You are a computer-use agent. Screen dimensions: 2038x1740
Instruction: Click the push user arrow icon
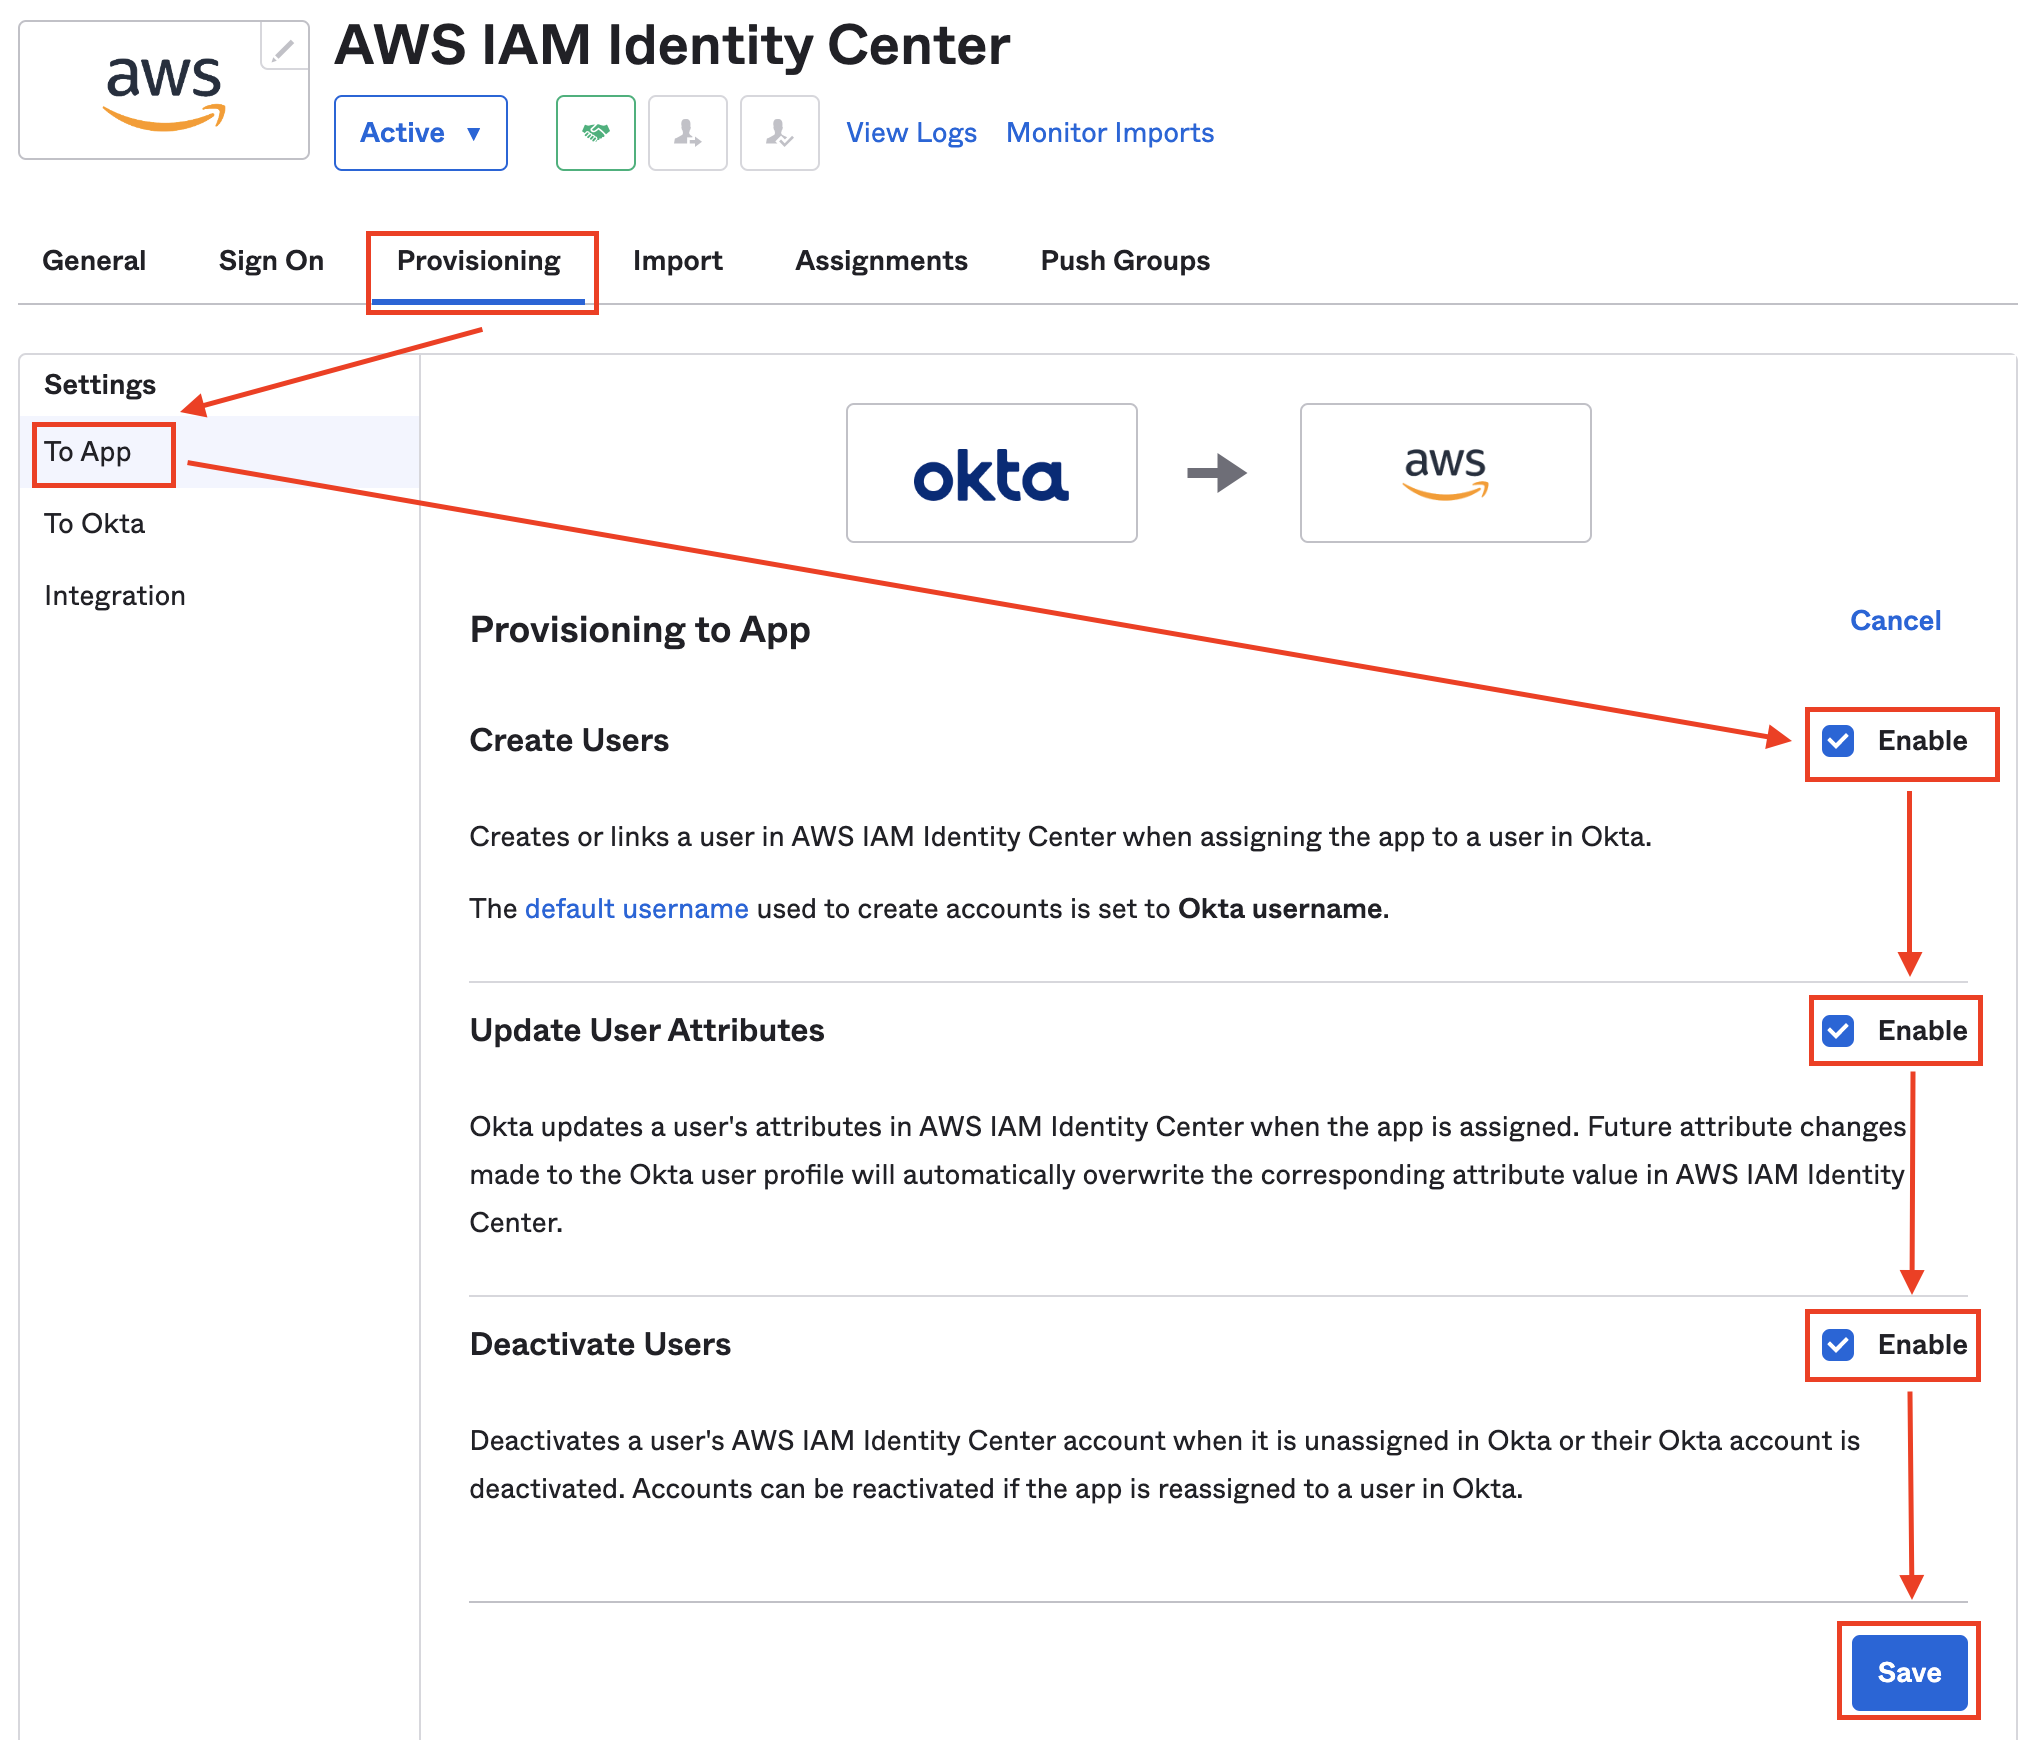point(688,133)
